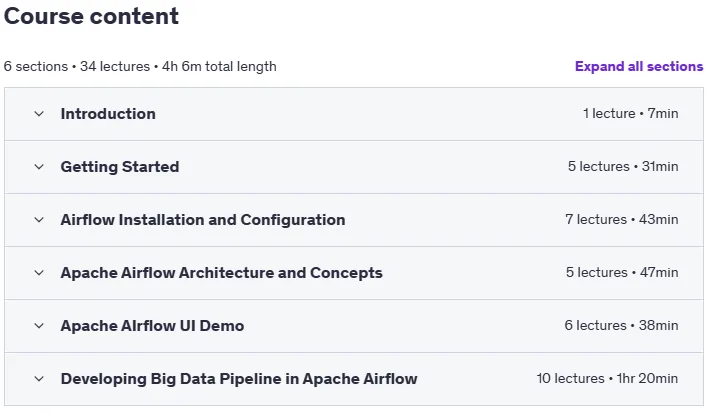Select Apache Airflow Architecture and Concepts title

(221, 273)
